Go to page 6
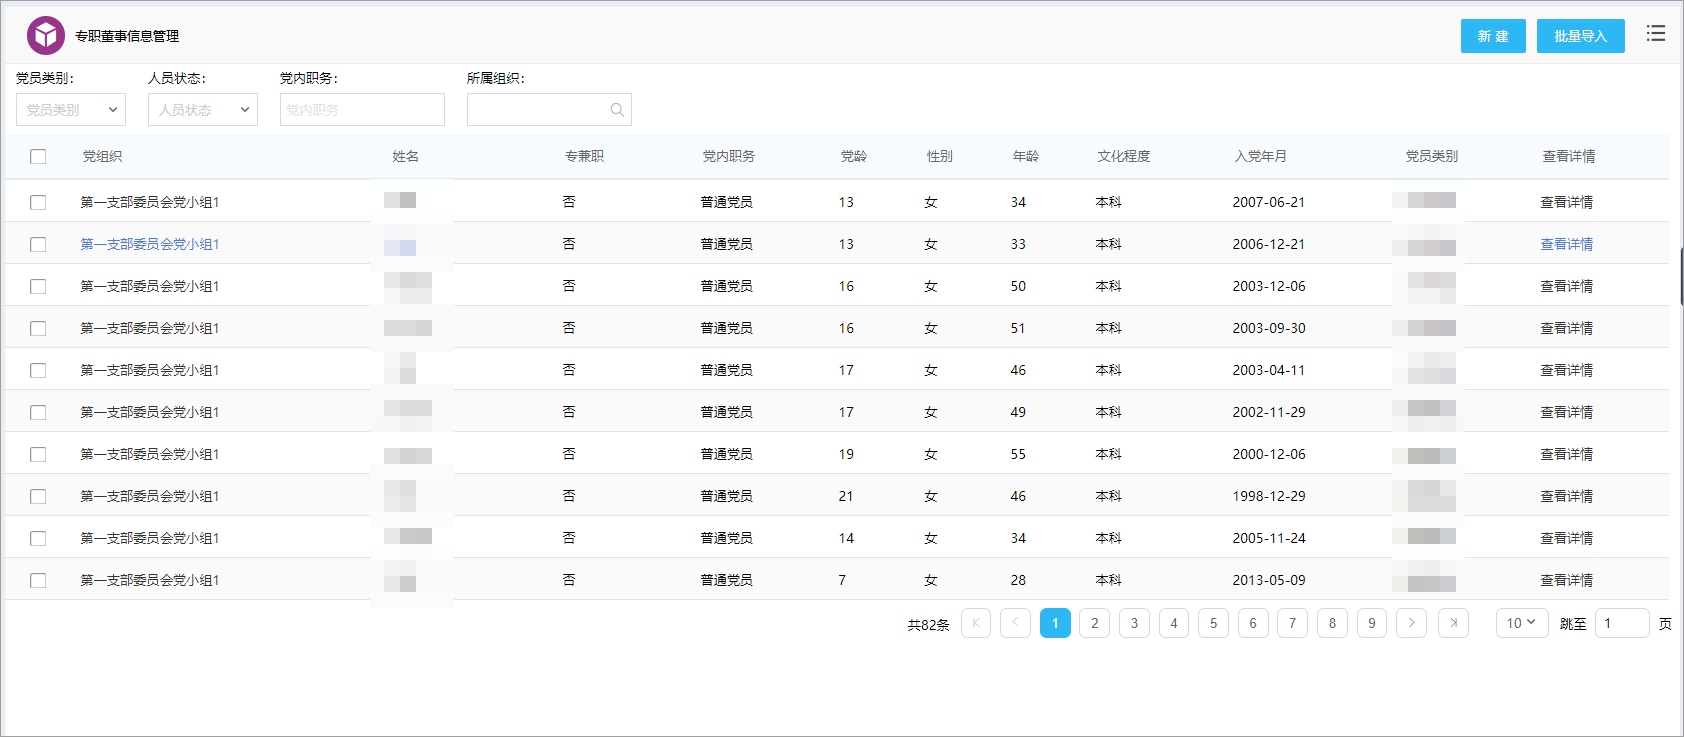 click(x=1253, y=623)
